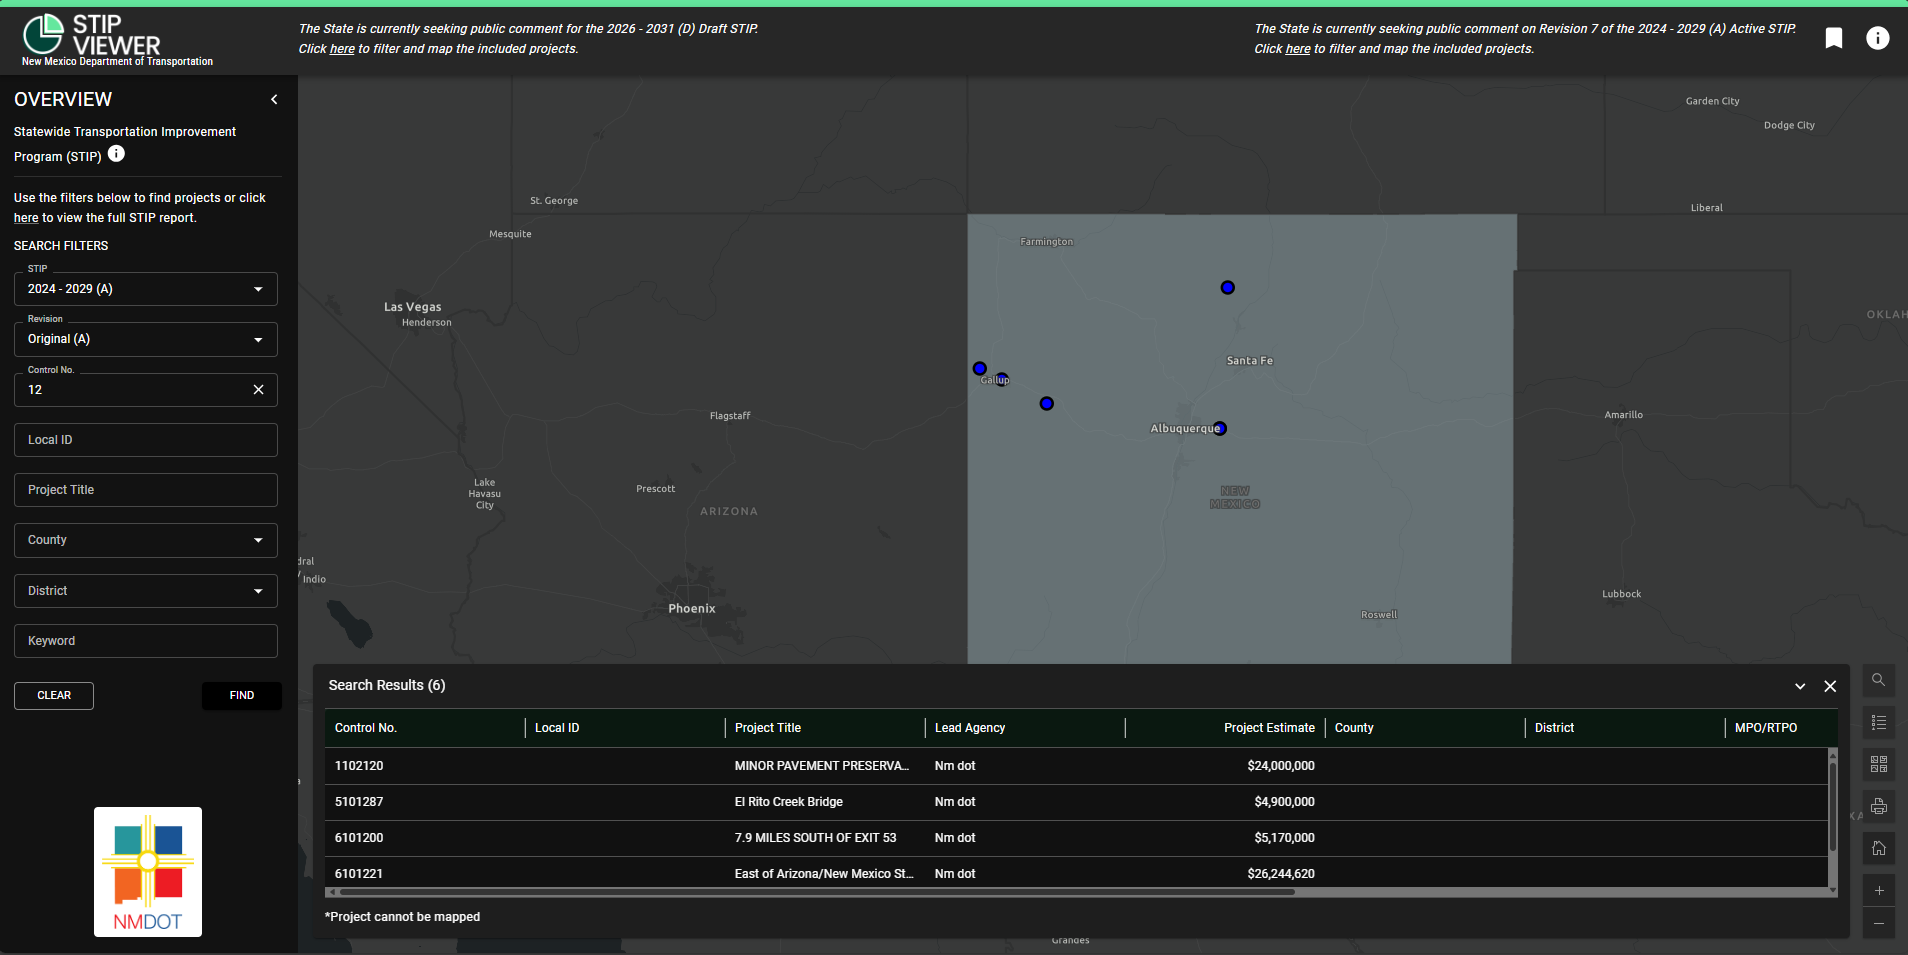Click '7.9 MILES SOUTH OF EXIT 53' title
Screen dimensions: 1908x955
click(x=815, y=838)
